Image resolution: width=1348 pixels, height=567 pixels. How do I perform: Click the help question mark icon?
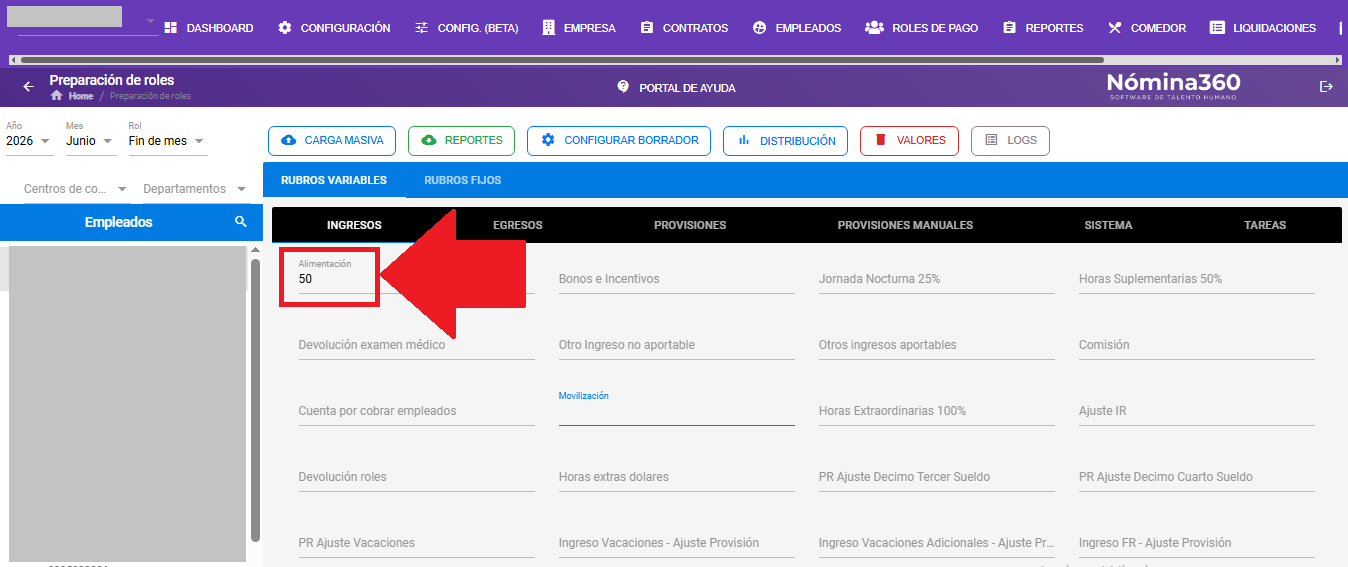pyautogui.click(x=624, y=87)
